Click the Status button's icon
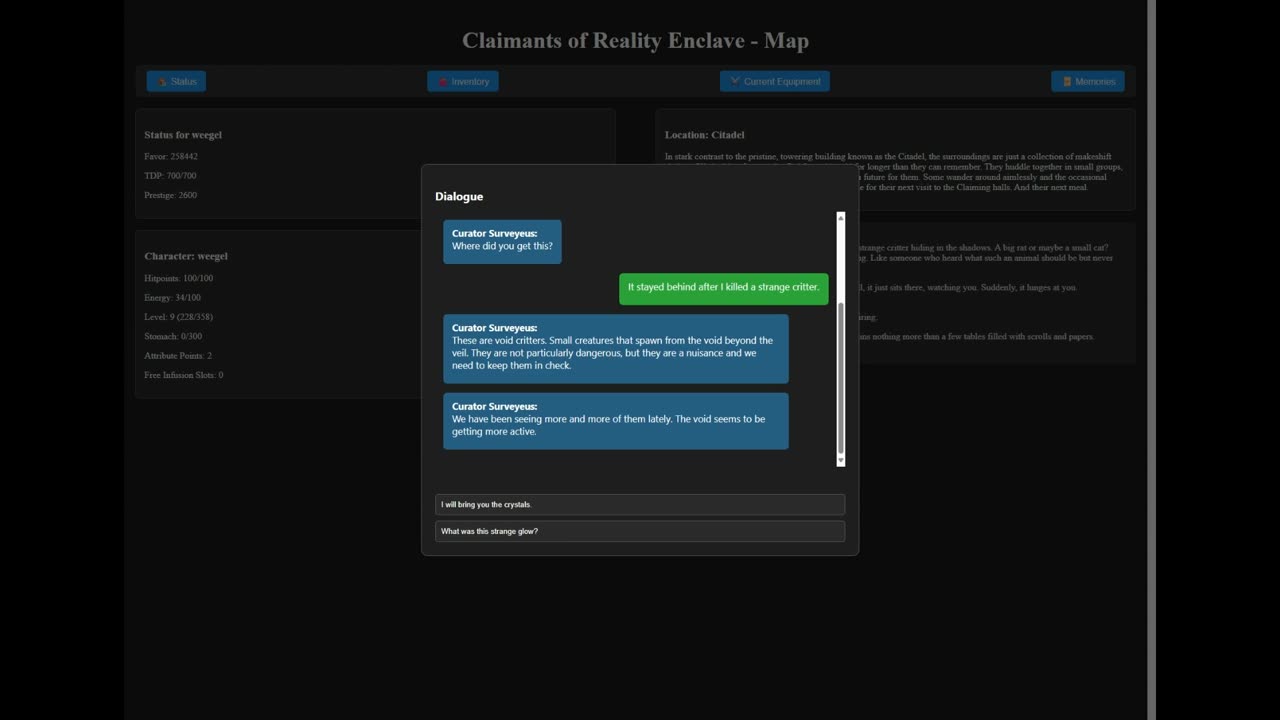The image size is (1280, 720). pyautogui.click(x=162, y=82)
